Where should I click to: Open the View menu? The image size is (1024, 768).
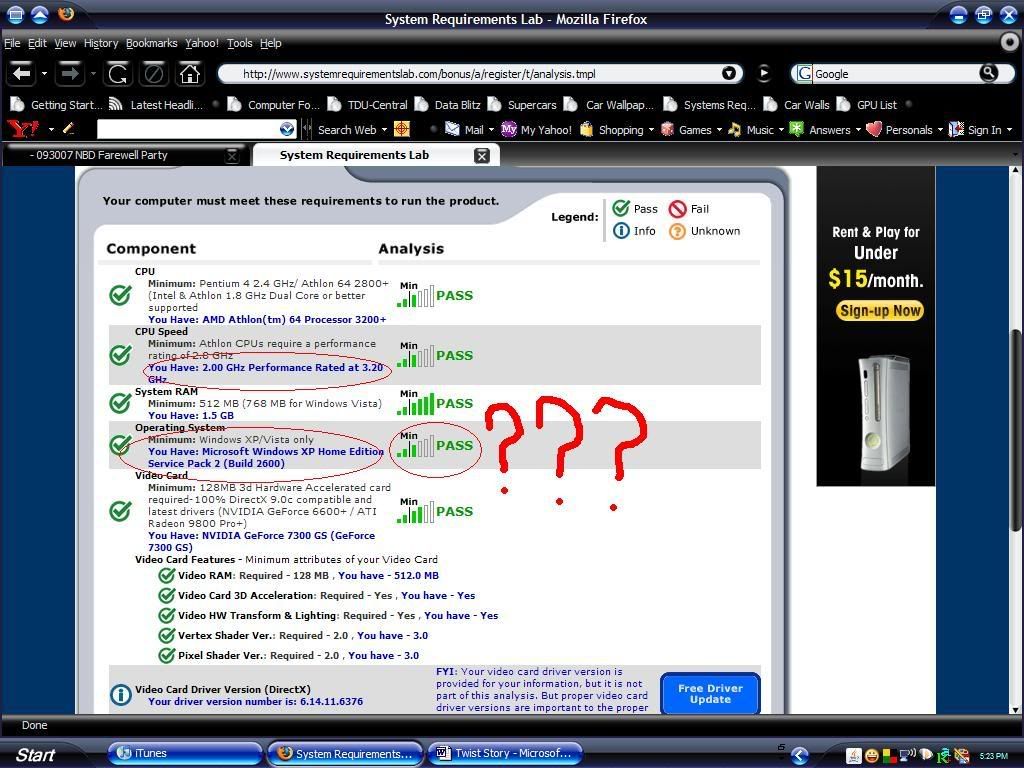[65, 43]
